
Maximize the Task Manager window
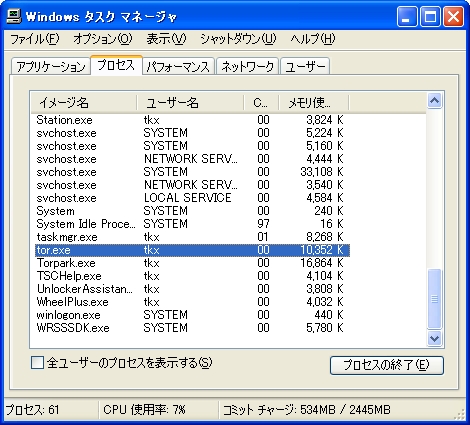point(430,16)
